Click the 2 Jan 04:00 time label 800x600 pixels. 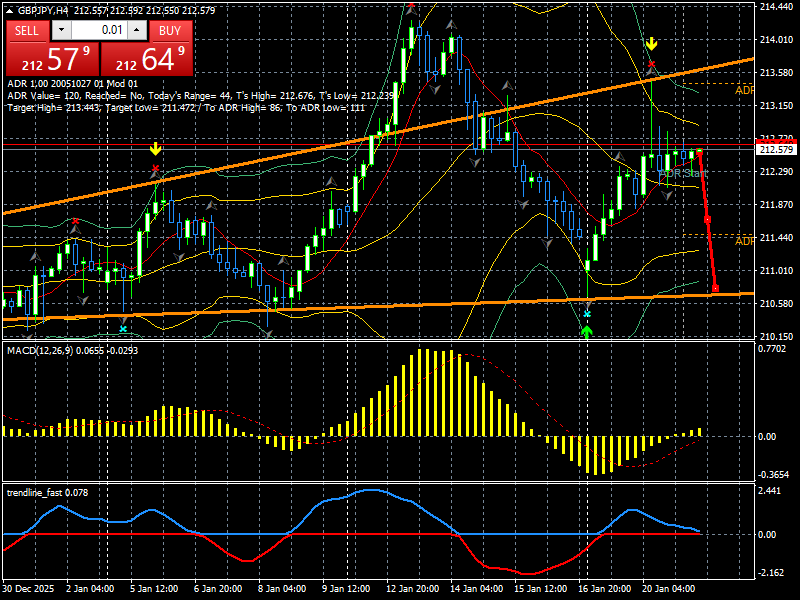[x=91, y=589]
